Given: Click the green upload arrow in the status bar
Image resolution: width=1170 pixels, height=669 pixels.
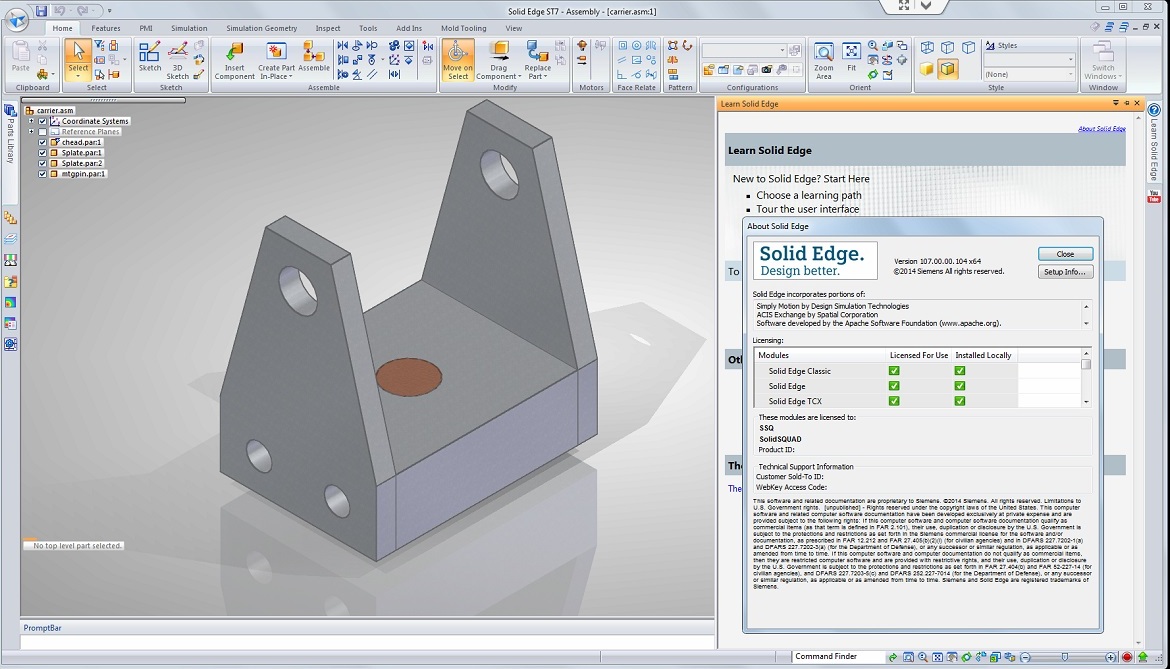Looking at the screenshot, I should pos(1142,657).
